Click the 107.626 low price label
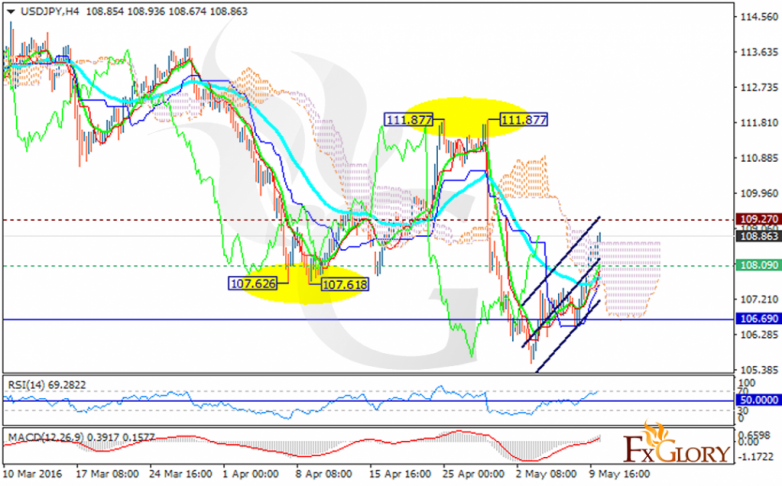Viewport: 782px width, 486px height. click(x=253, y=284)
